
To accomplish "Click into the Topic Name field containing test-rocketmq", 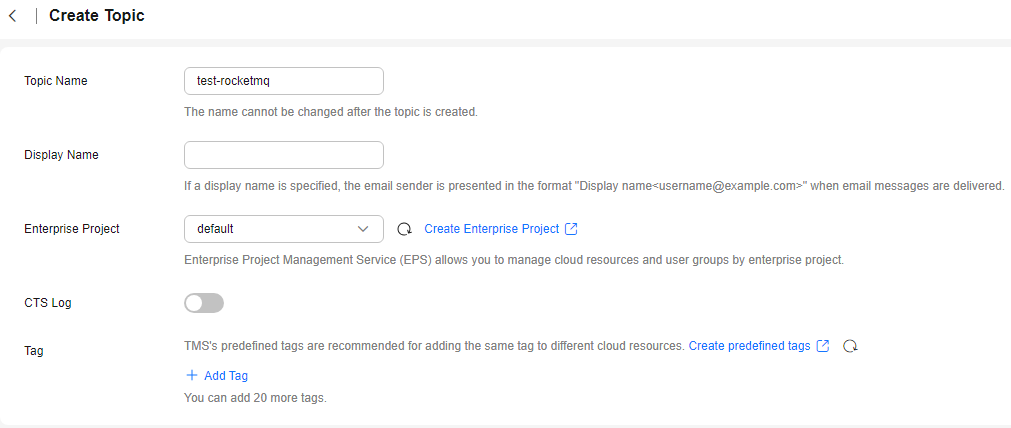I will tap(284, 81).
